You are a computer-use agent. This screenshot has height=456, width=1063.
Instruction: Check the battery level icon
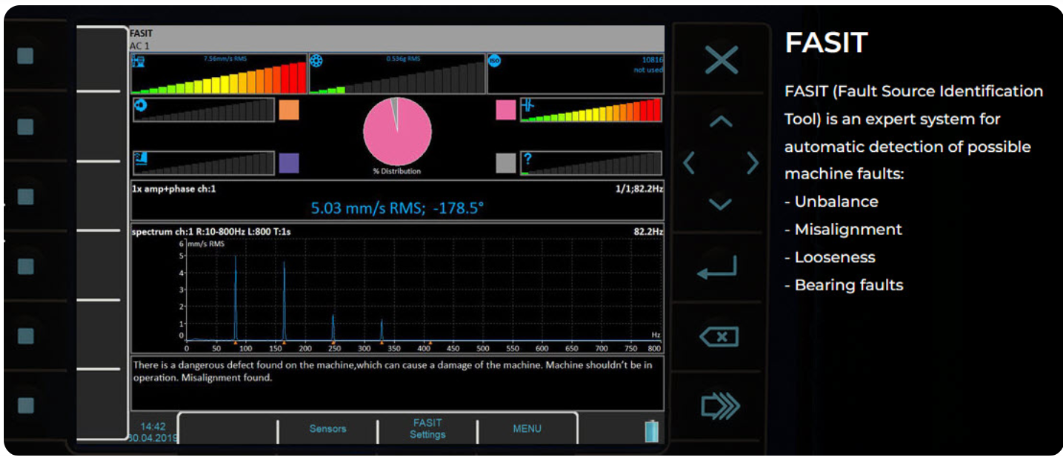coord(651,431)
